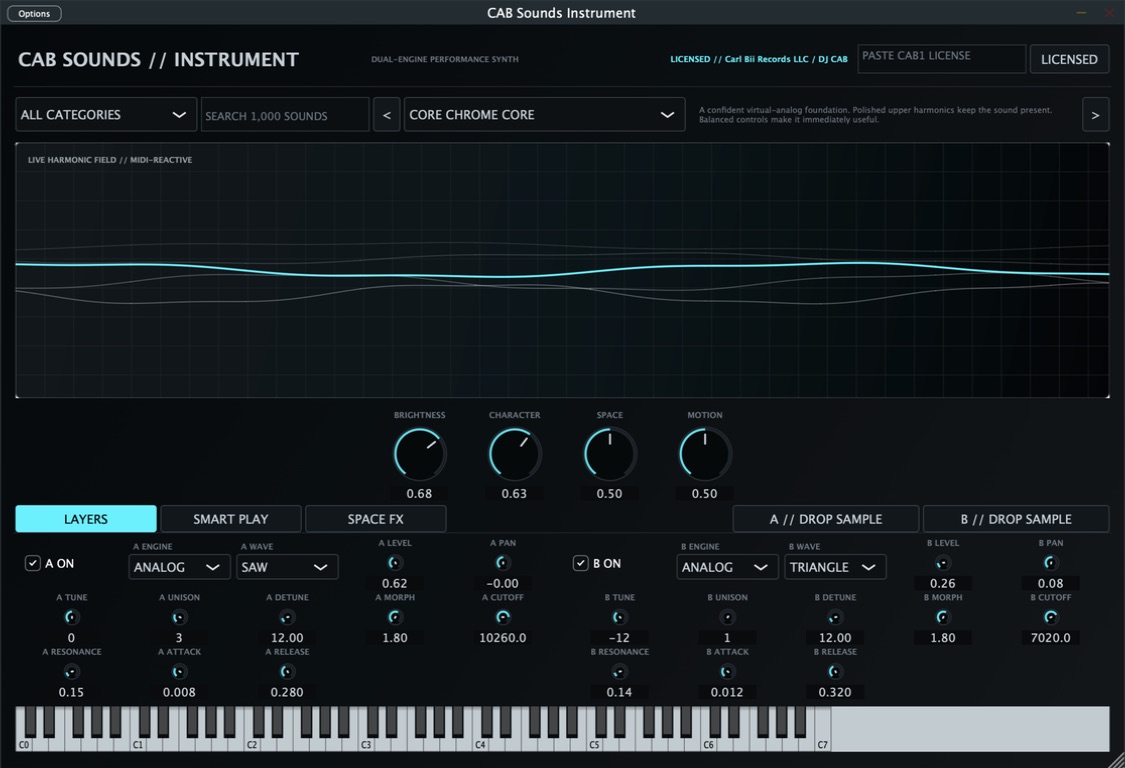Open the B Engine Analog dropdown

727,567
